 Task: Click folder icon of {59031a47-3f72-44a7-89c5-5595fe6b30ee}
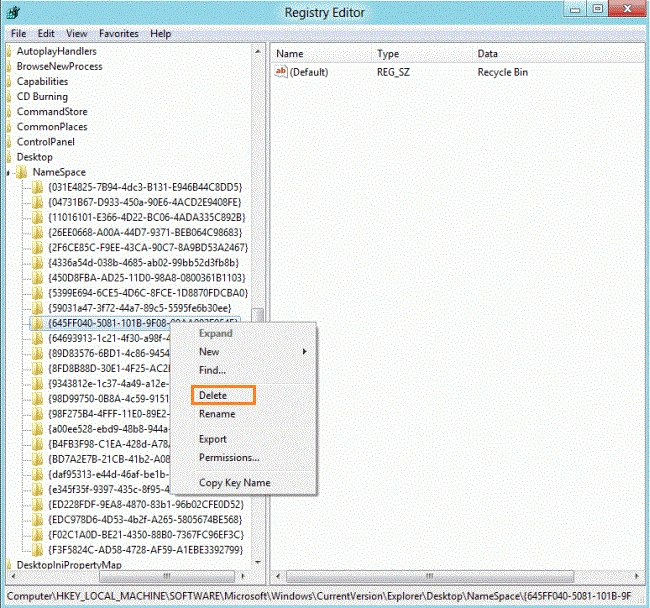point(37,308)
